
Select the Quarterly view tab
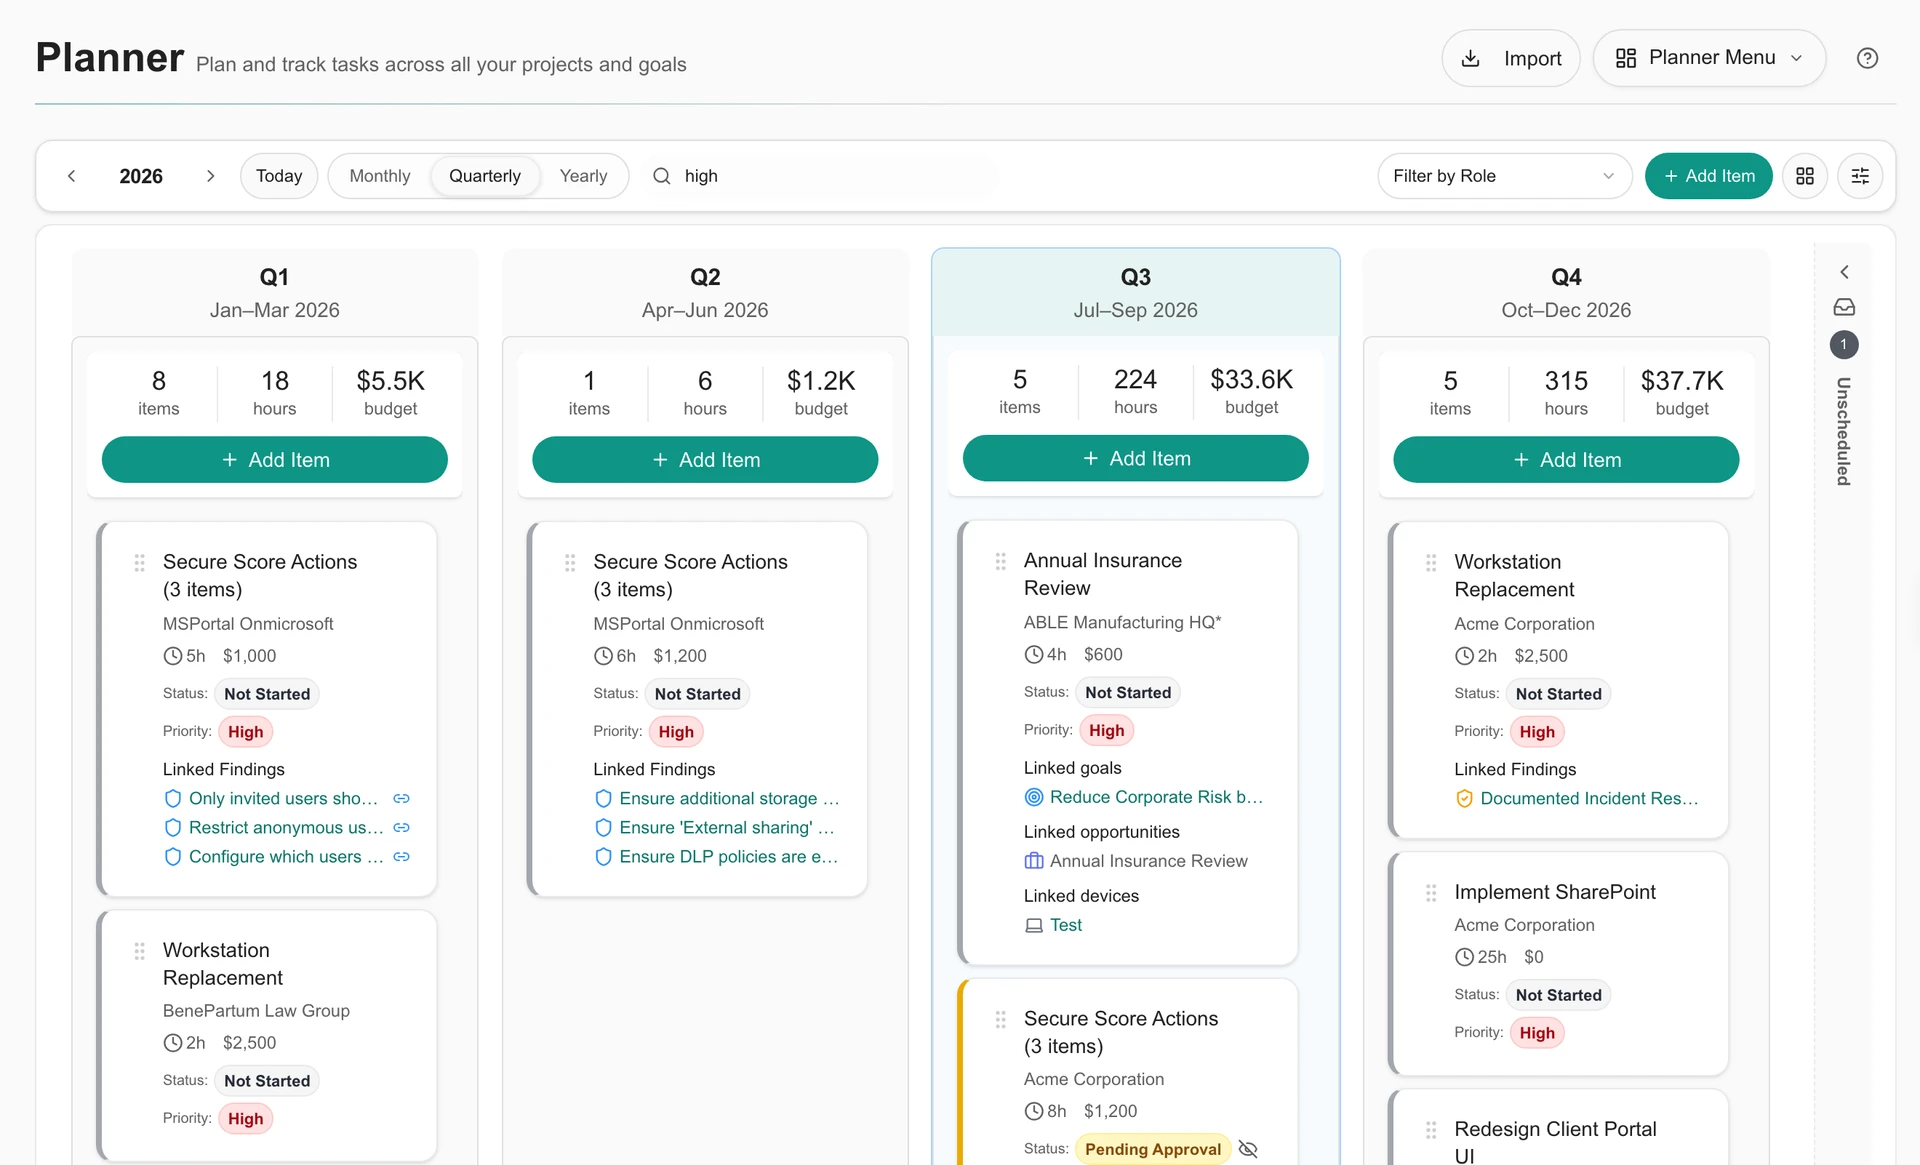click(x=485, y=176)
